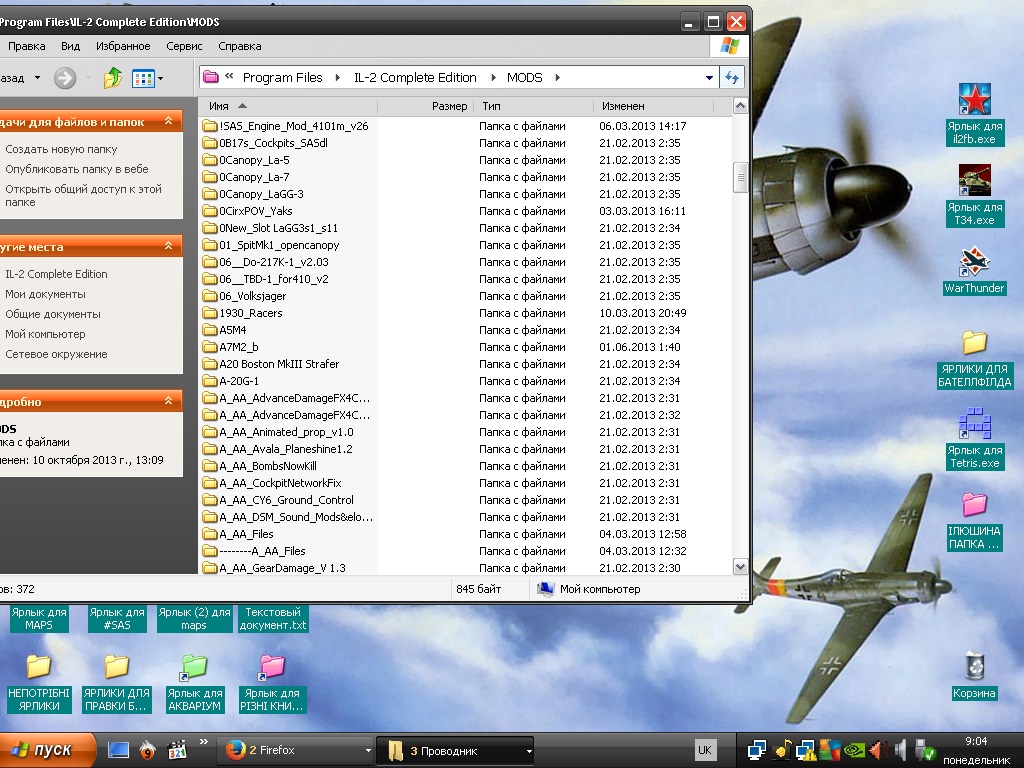Collapse the Подробно details panel
1024x768 pixels.
[168, 401]
